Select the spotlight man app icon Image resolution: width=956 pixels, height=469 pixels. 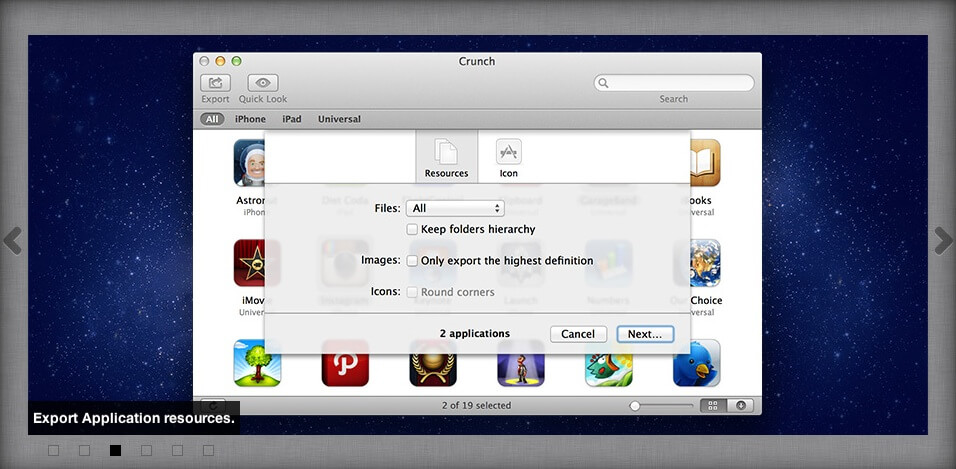point(521,363)
